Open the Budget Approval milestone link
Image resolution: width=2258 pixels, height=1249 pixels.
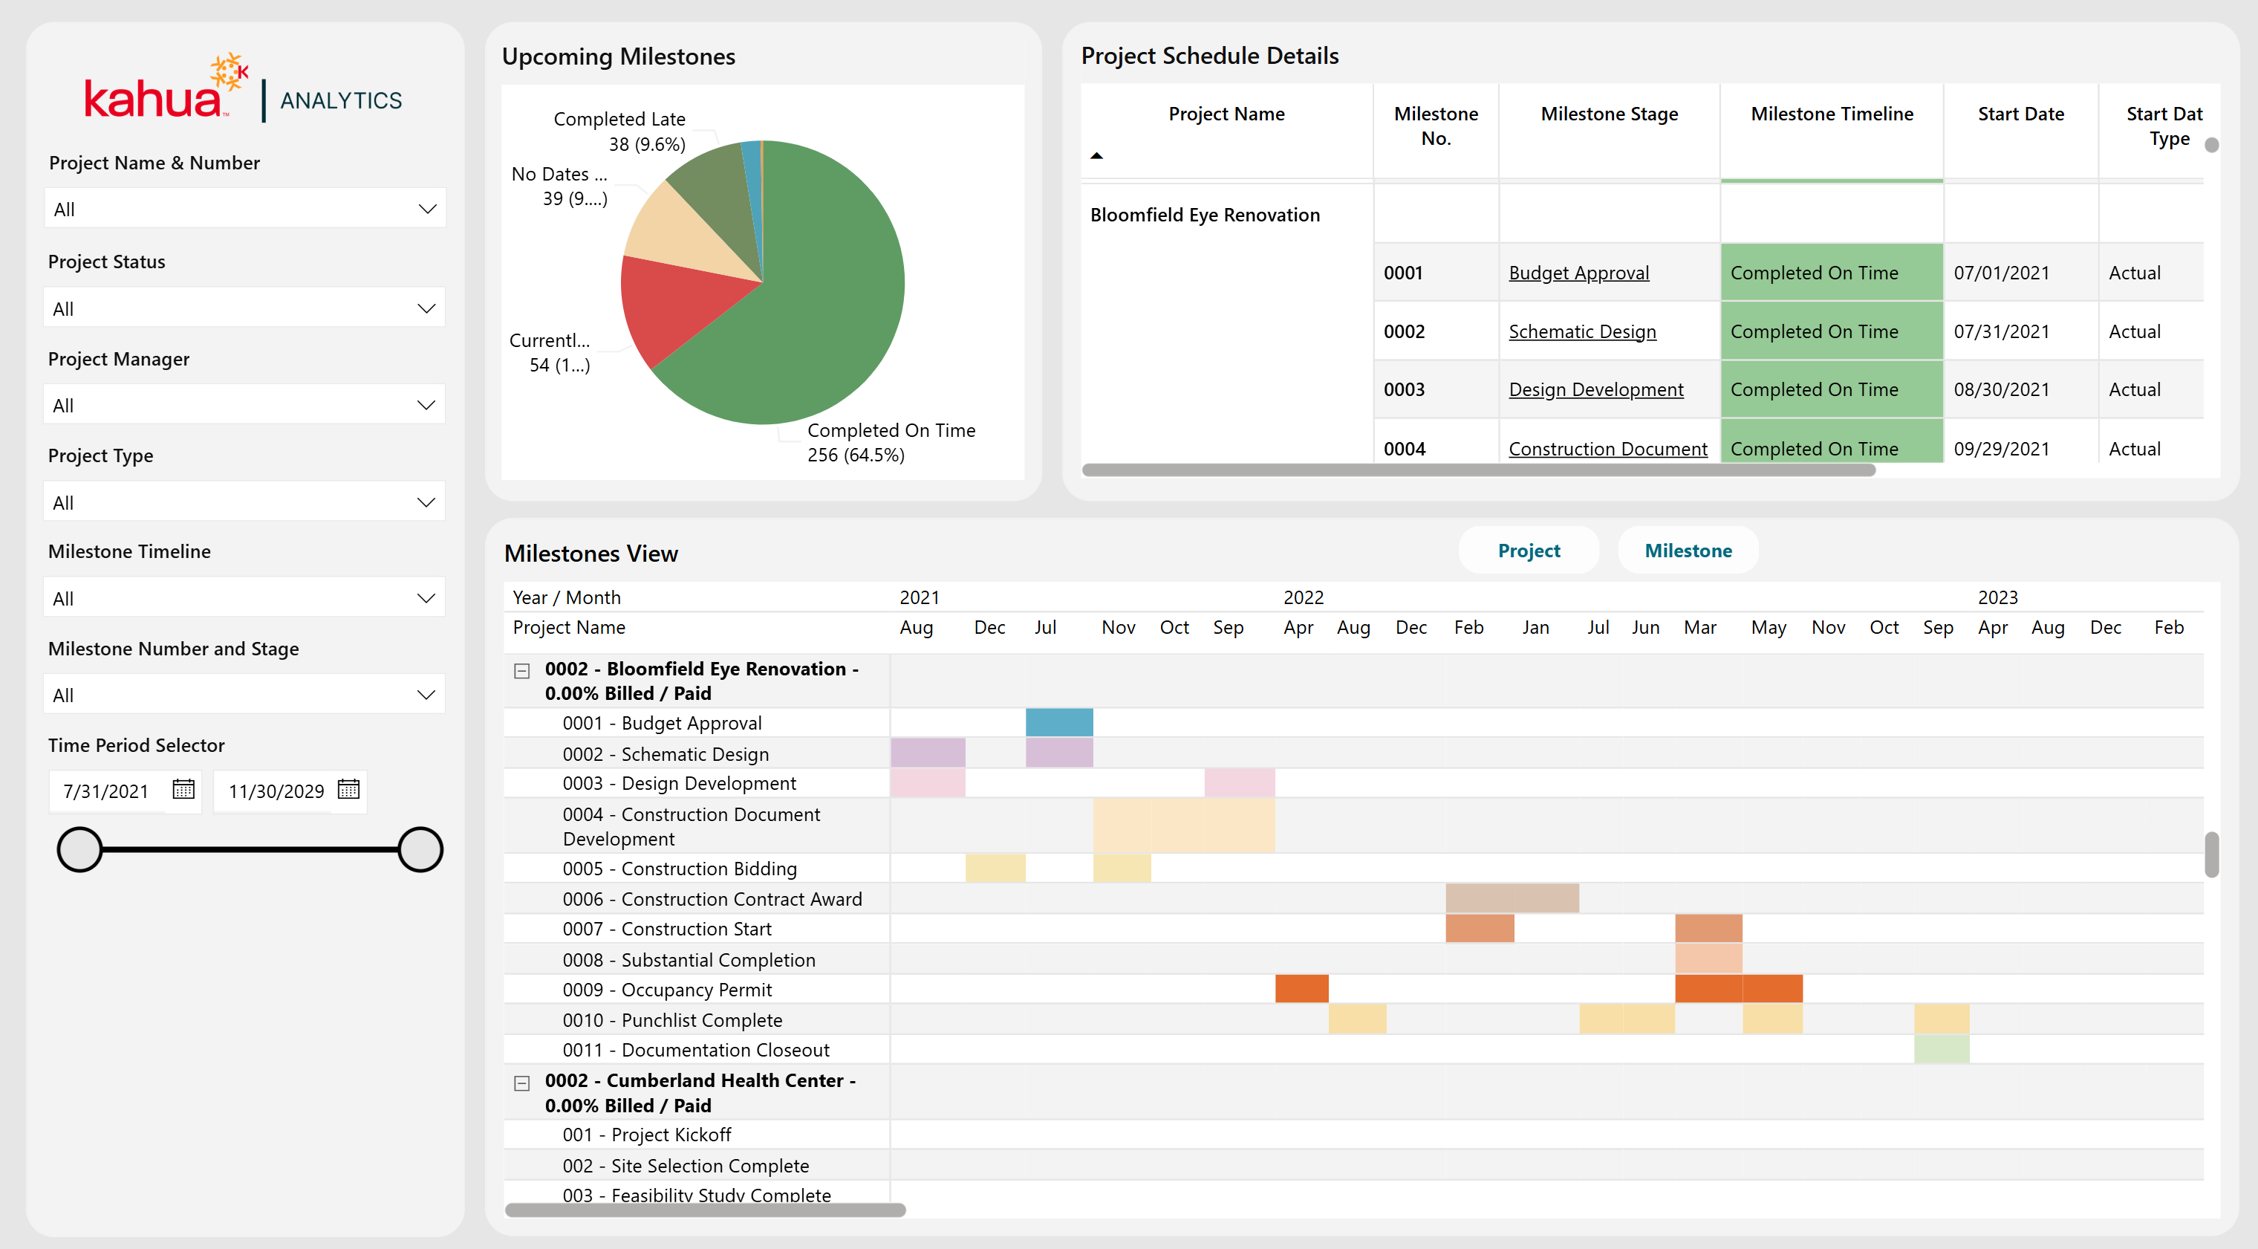[x=1579, y=273]
